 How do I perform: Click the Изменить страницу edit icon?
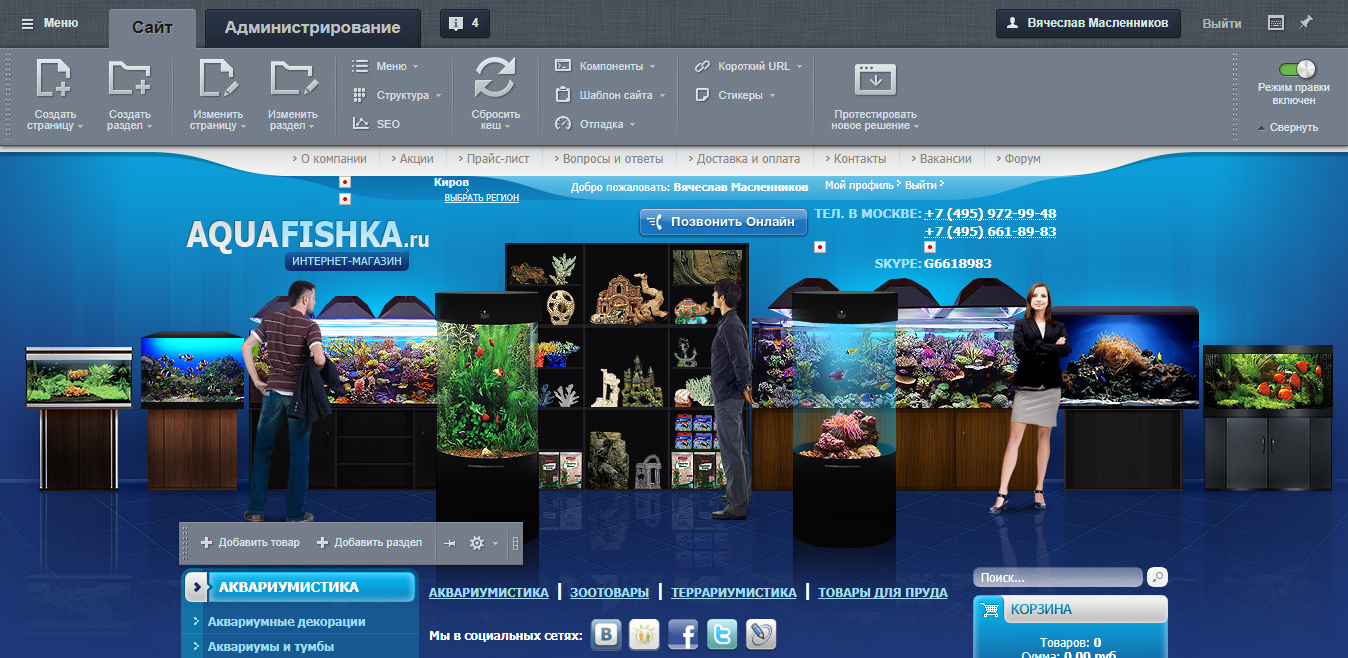click(218, 78)
